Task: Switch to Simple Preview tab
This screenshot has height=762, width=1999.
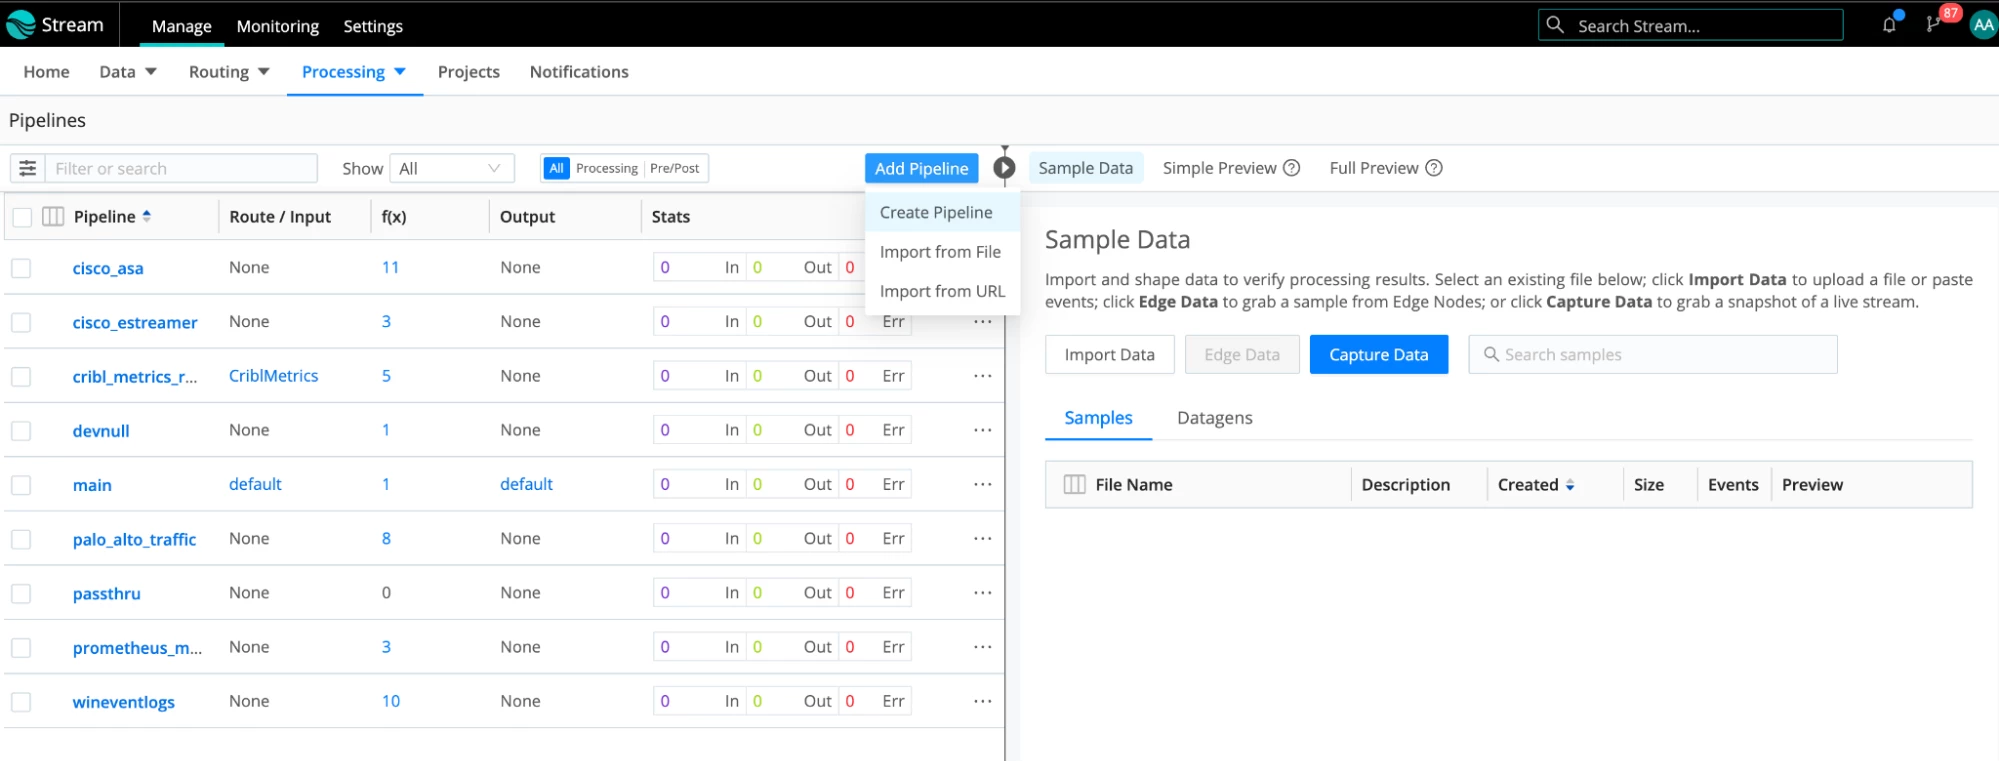Action: pos(1219,168)
